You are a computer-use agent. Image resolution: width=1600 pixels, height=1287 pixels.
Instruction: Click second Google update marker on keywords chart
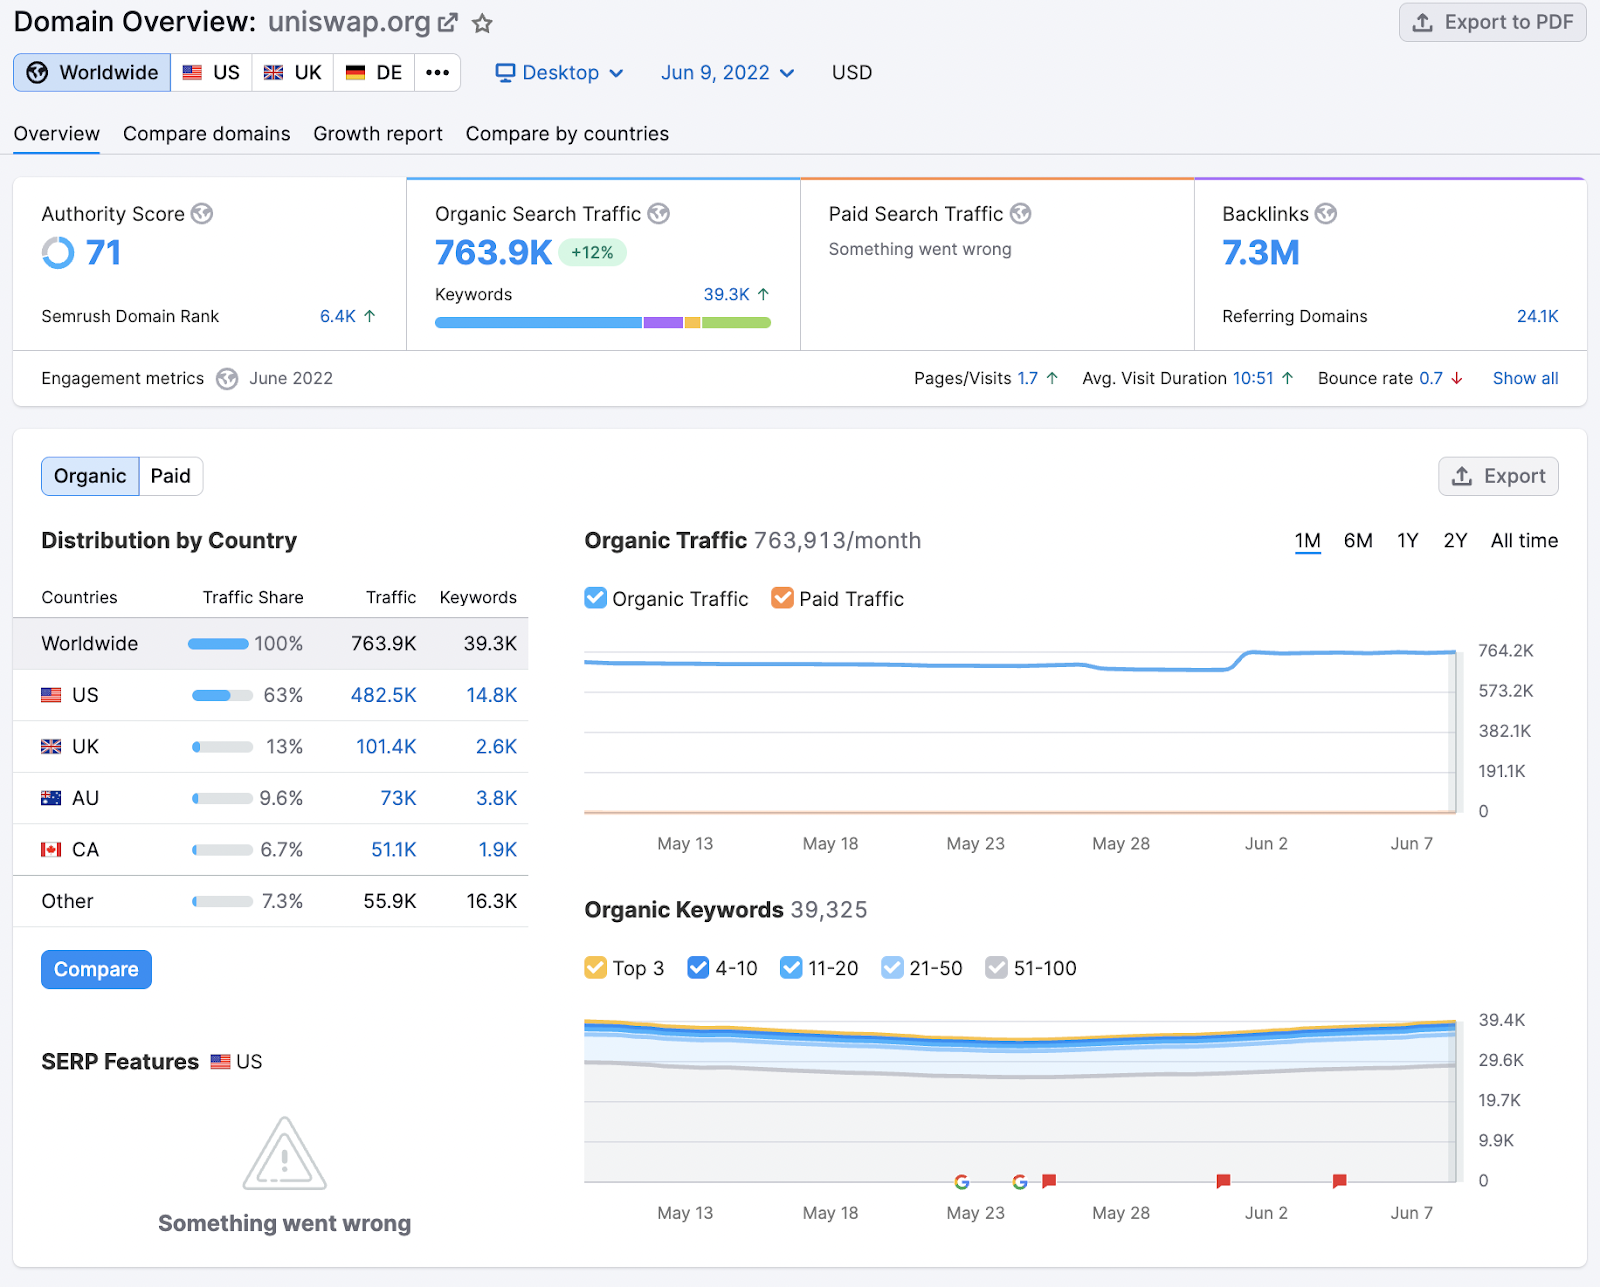(x=1020, y=1182)
